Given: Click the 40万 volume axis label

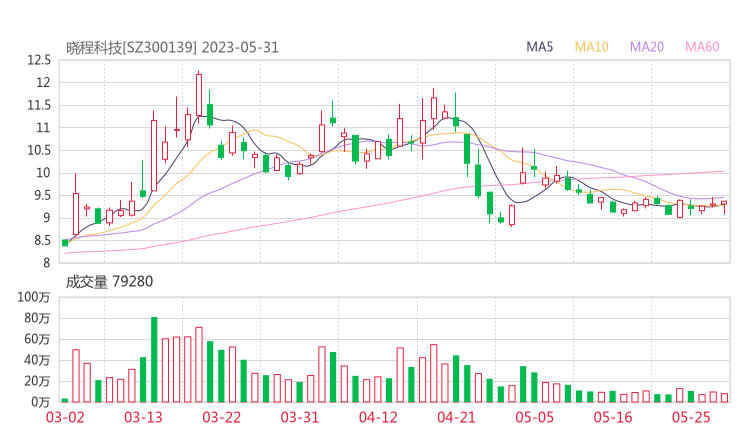Looking at the screenshot, I should (37, 360).
